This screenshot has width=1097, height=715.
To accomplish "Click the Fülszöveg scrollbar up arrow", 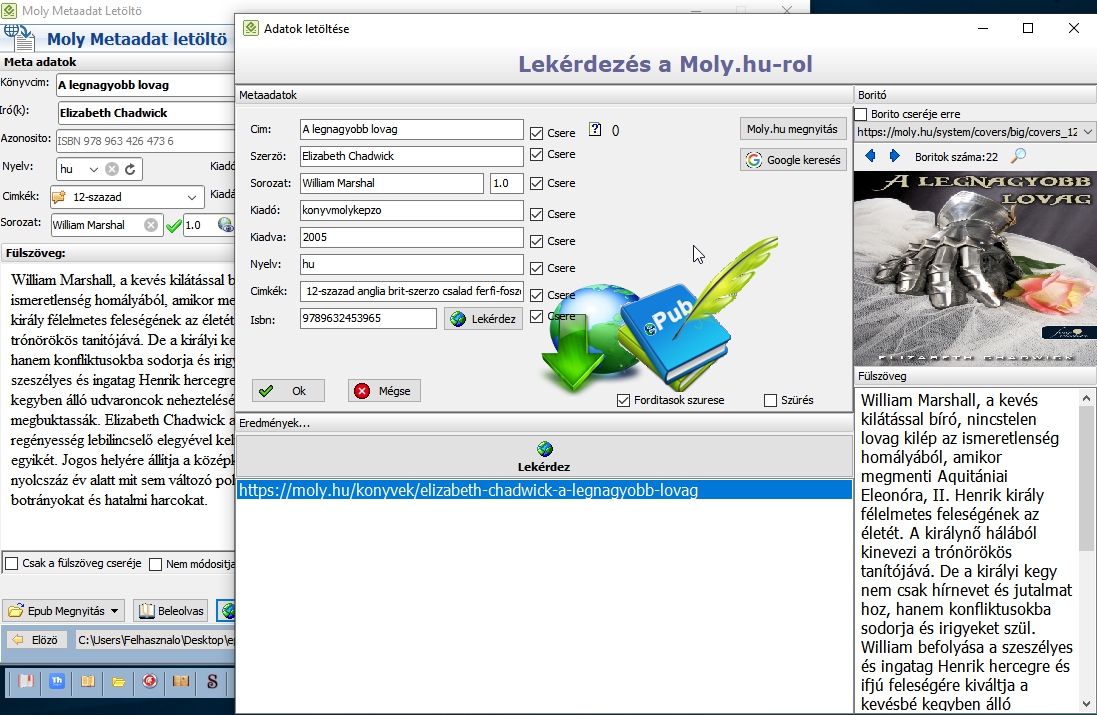I will pos(1086,398).
